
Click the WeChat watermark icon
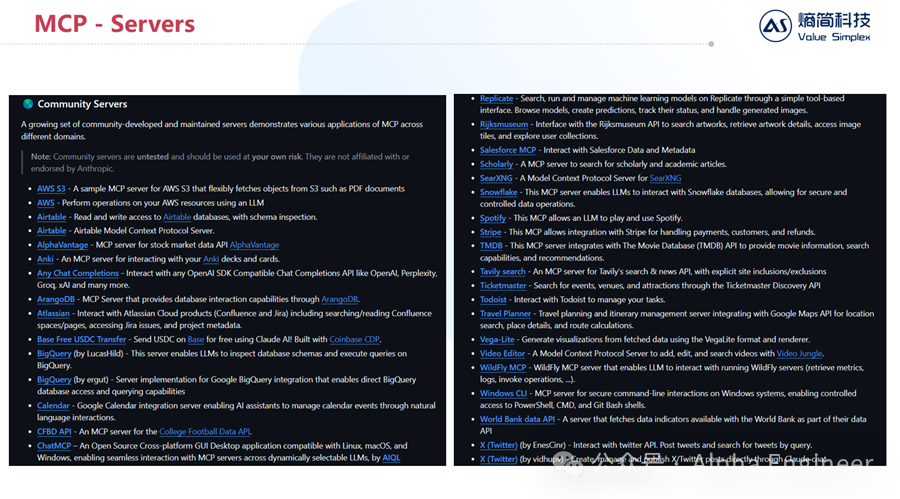pyautogui.click(x=570, y=463)
